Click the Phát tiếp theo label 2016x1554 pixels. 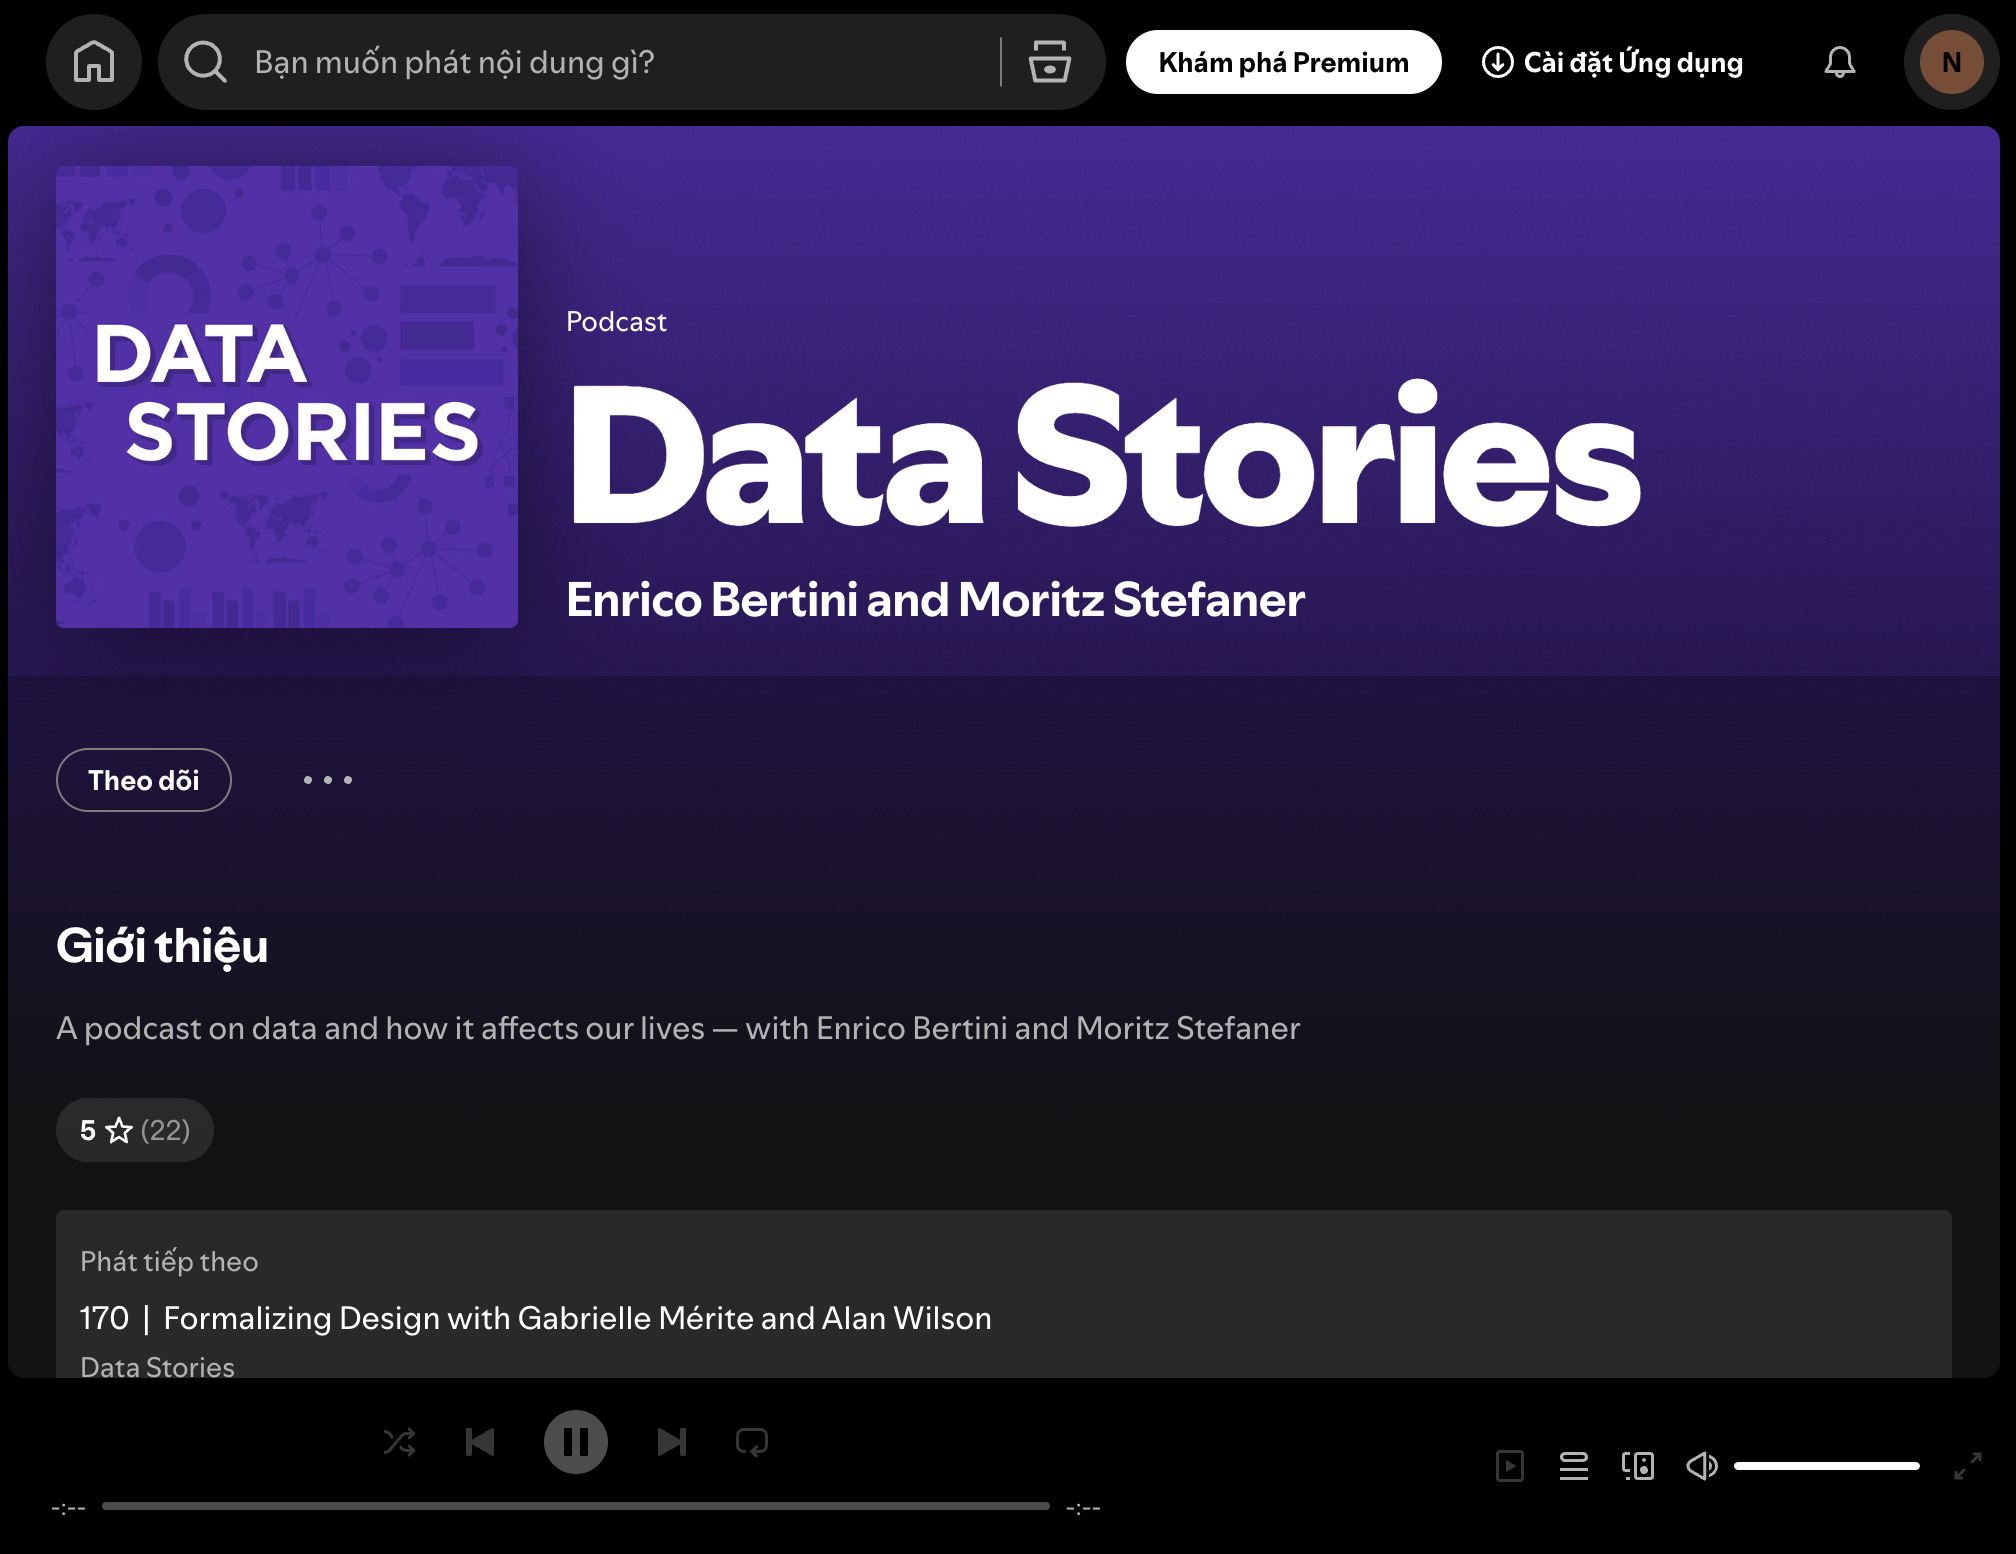[x=169, y=1262]
